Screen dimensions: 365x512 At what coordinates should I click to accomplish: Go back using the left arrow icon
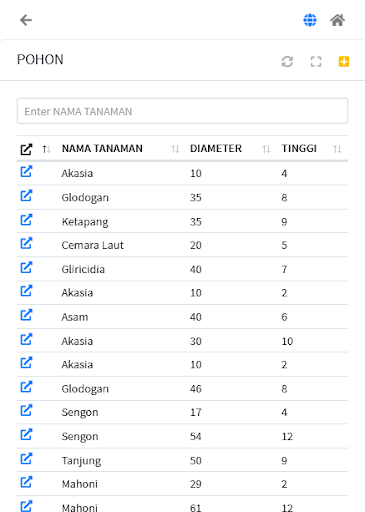tap(26, 20)
